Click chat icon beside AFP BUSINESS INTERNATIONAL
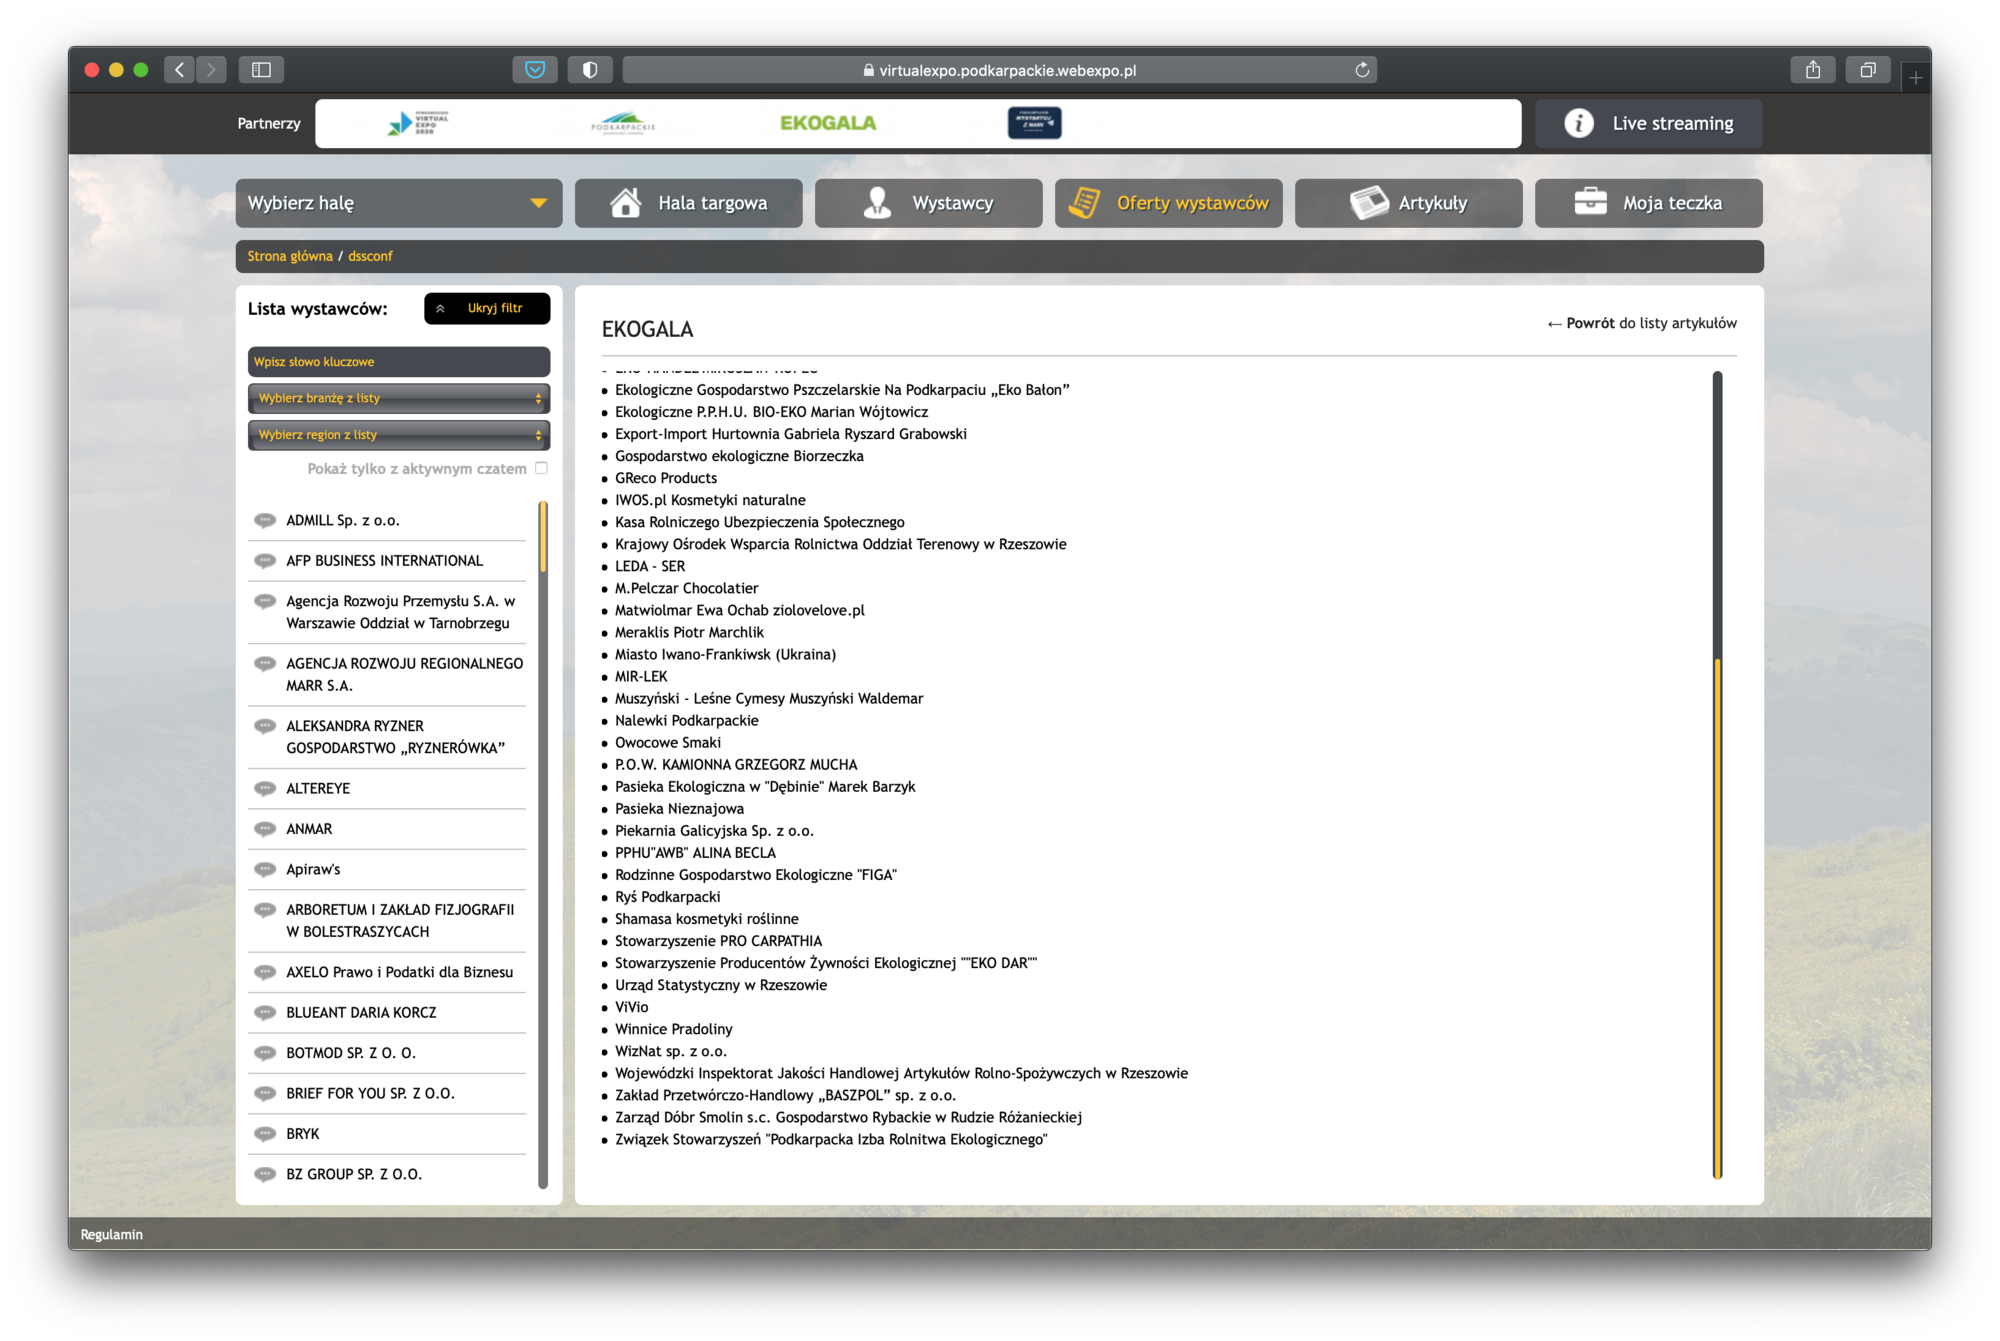 [265, 560]
